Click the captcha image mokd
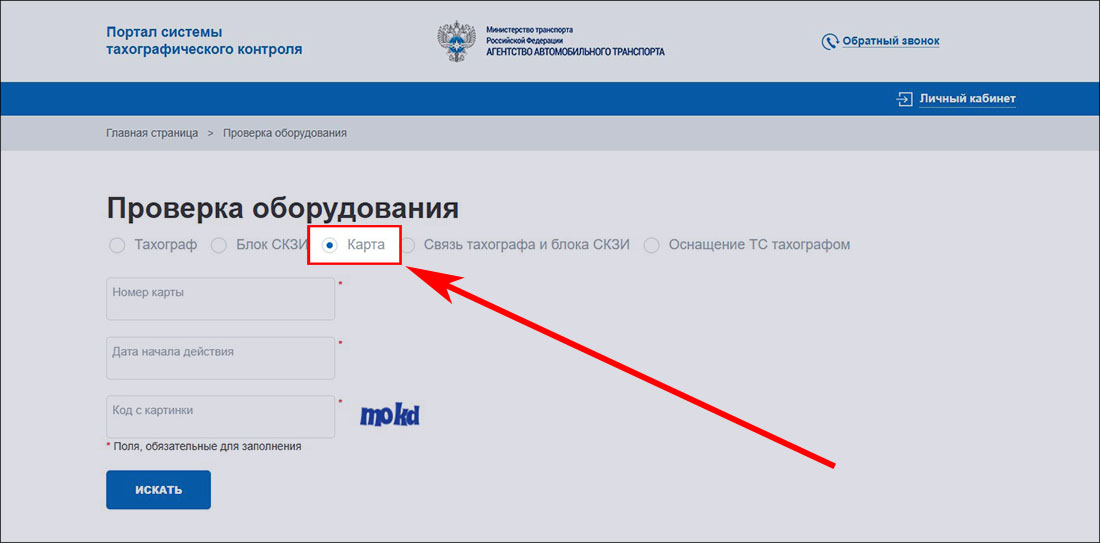The height and width of the screenshot is (543, 1100). coord(389,415)
